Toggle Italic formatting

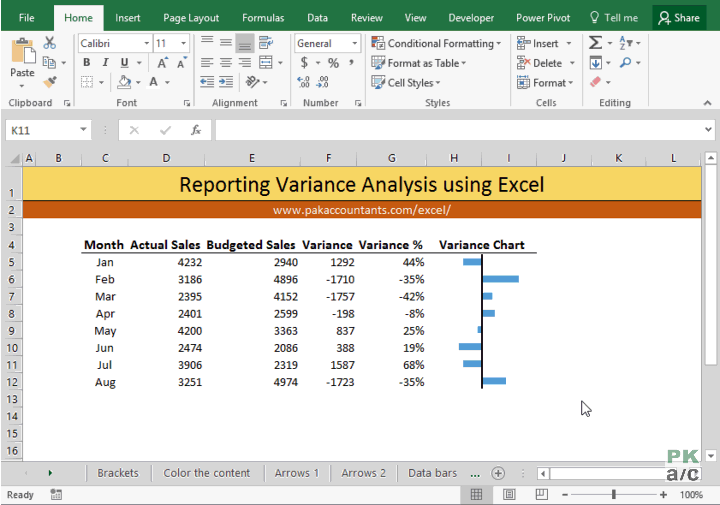point(105,62)
